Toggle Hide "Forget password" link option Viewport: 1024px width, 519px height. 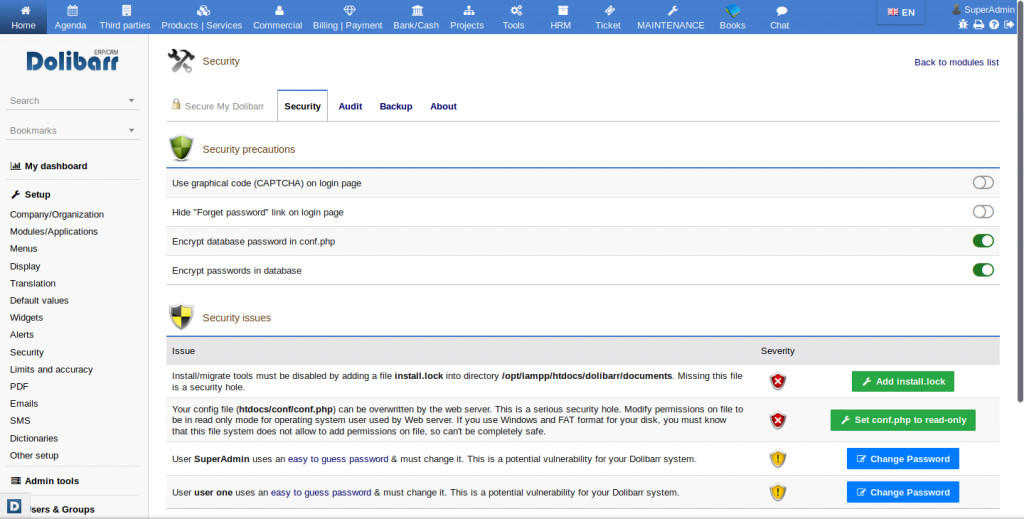point(983,212)
